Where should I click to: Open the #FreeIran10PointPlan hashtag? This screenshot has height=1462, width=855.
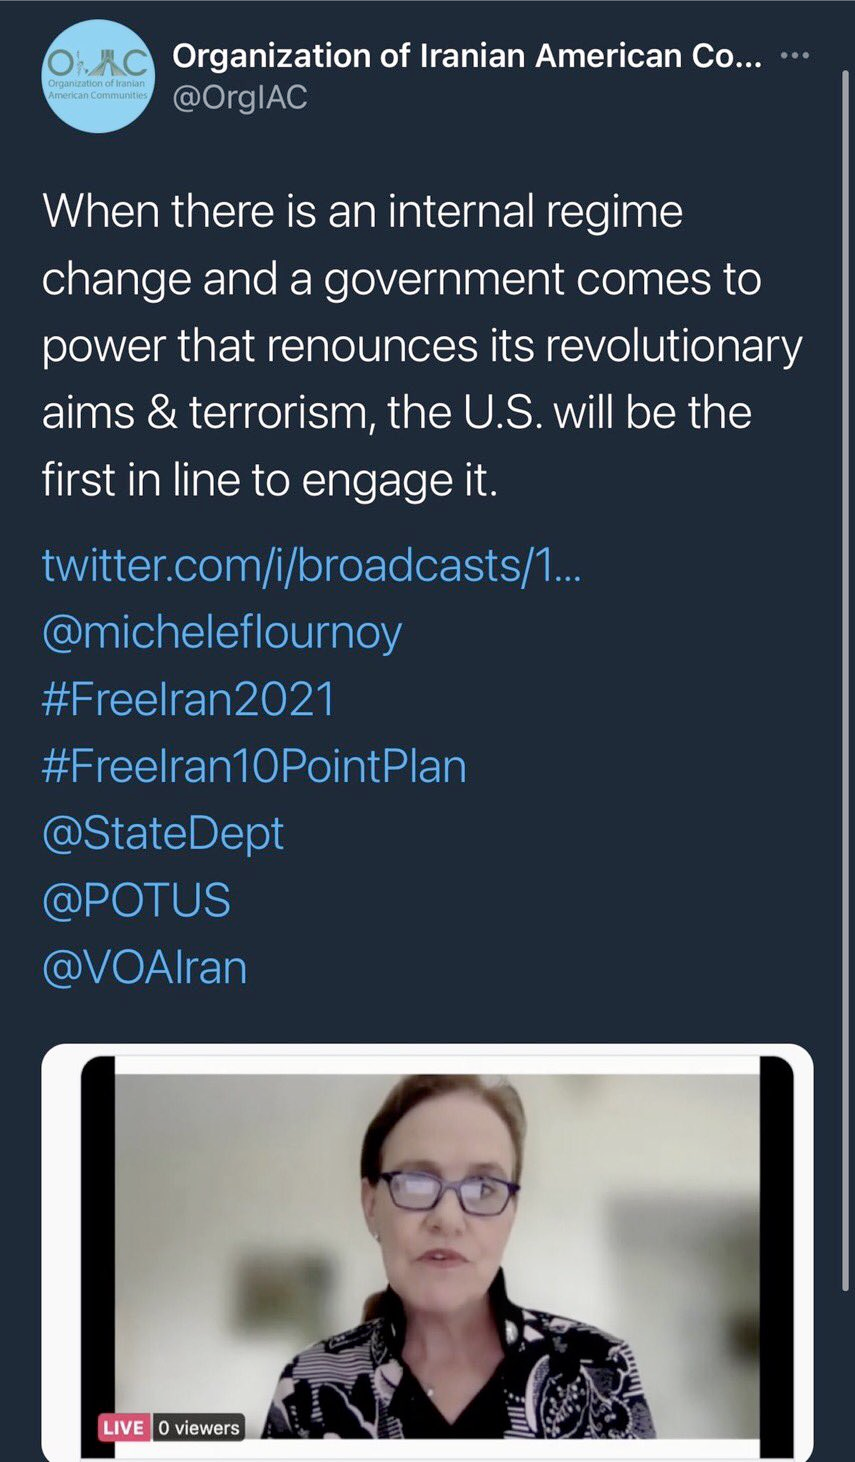pyautogui.click(x=254, y=767)
